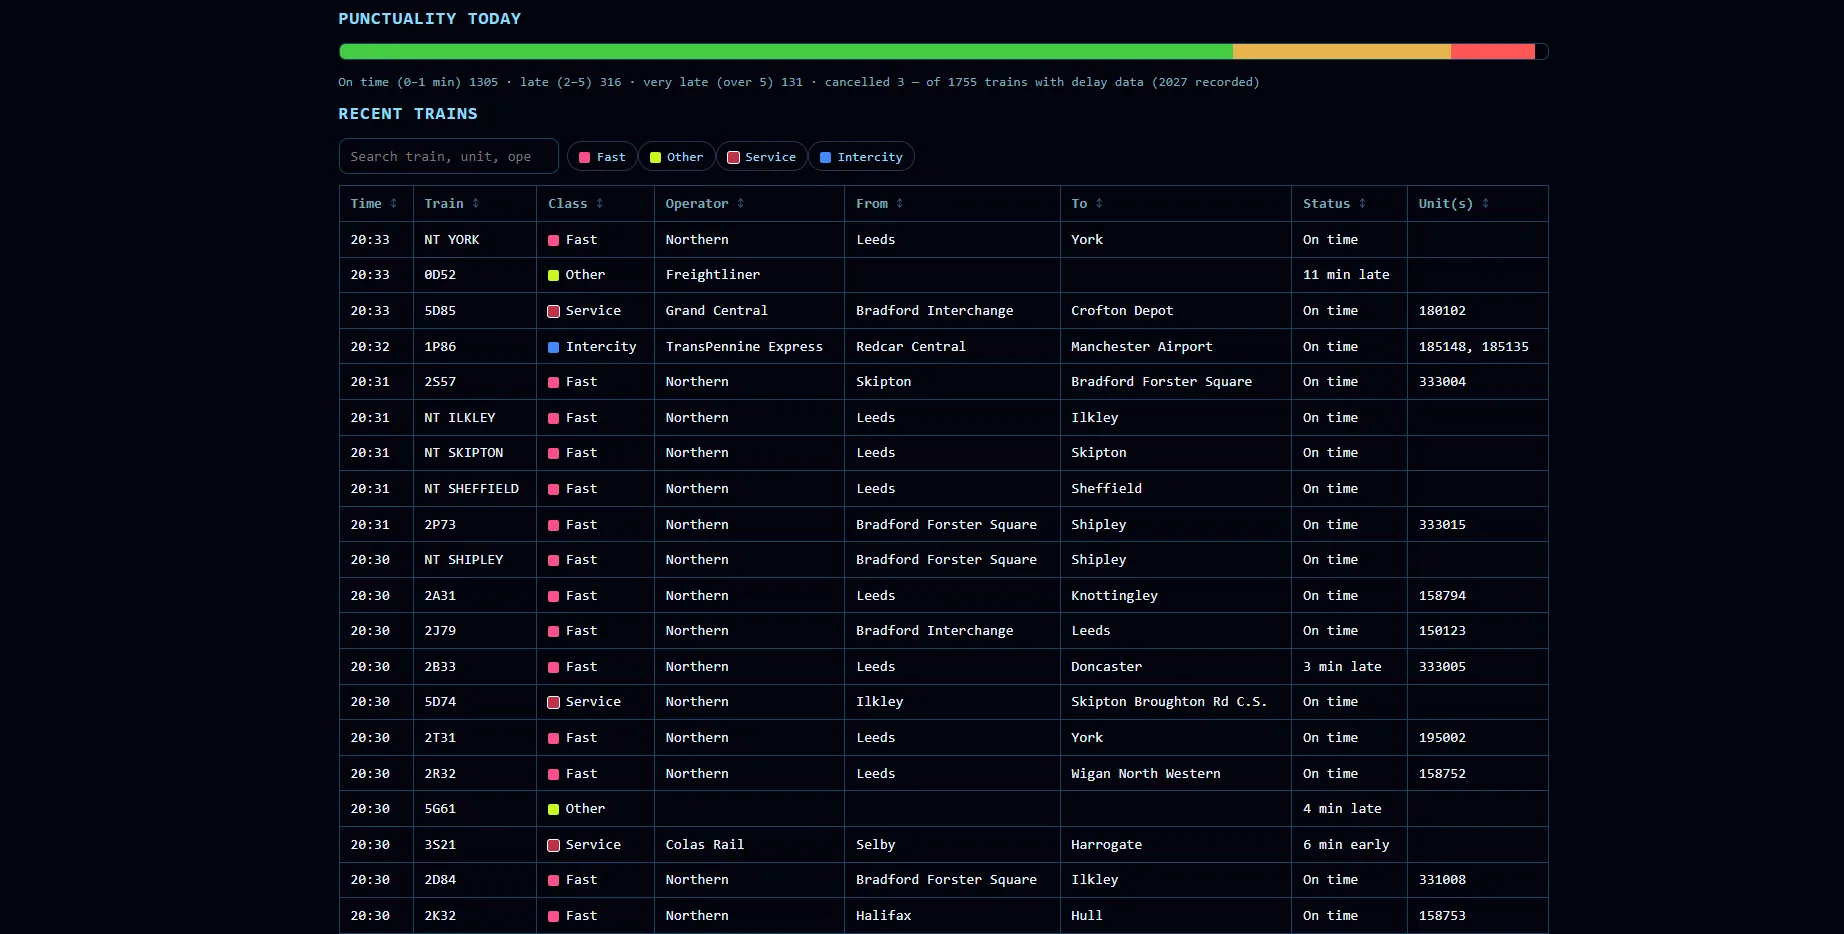
Task: Focus the search train, unit, operator field
Action: 449,157
